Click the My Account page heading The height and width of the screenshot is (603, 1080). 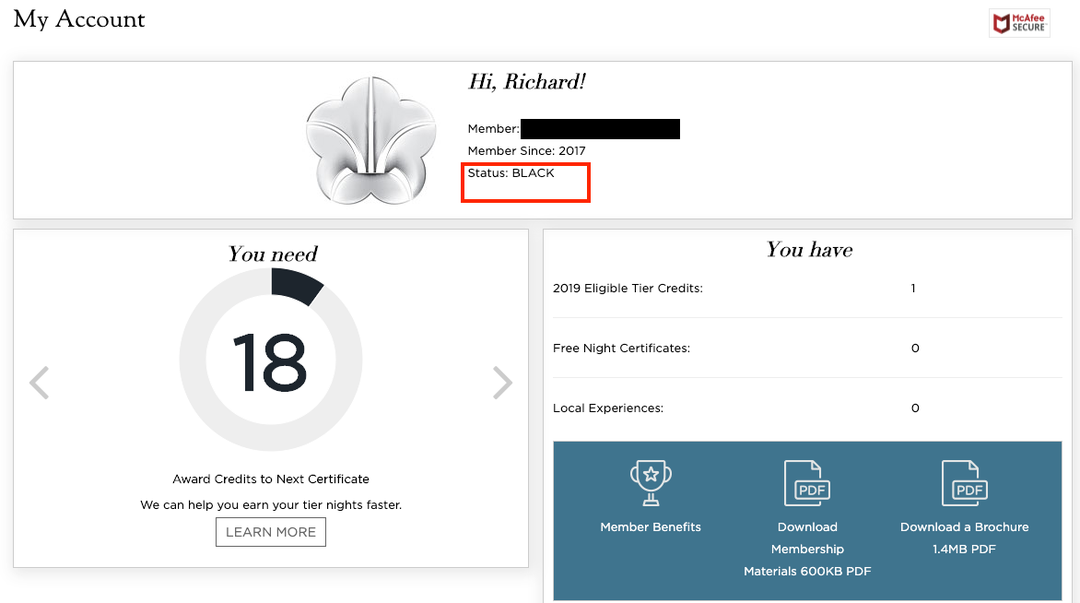click(80, 19)
